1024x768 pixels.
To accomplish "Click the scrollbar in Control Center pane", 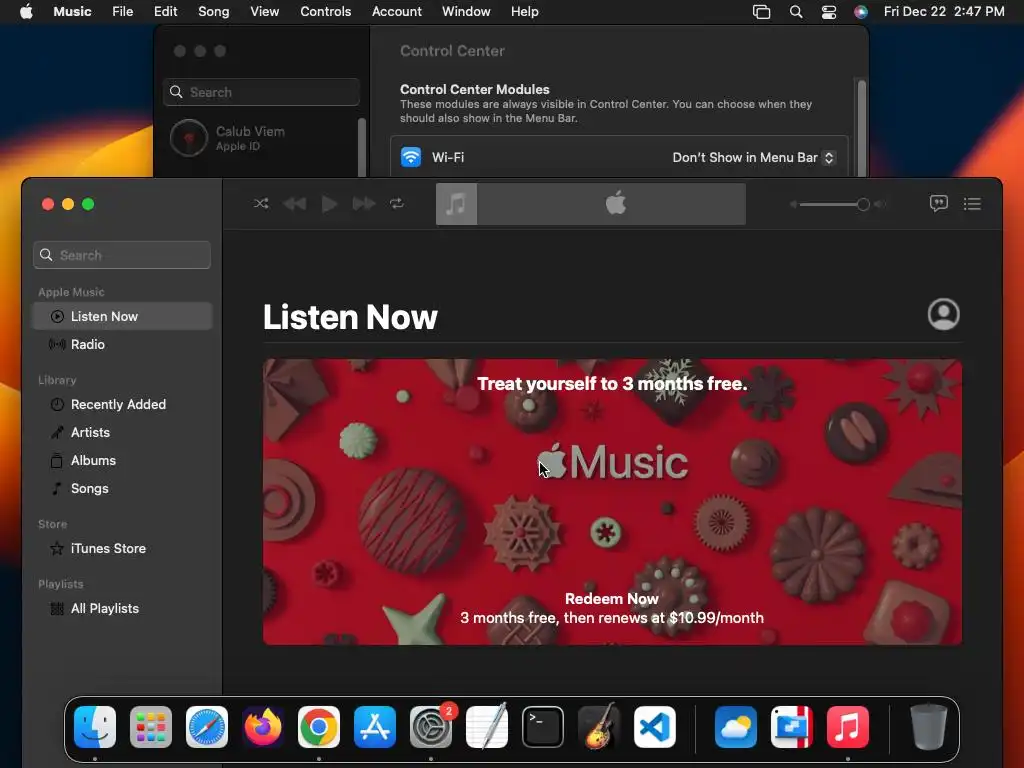I will coord(861,127).
